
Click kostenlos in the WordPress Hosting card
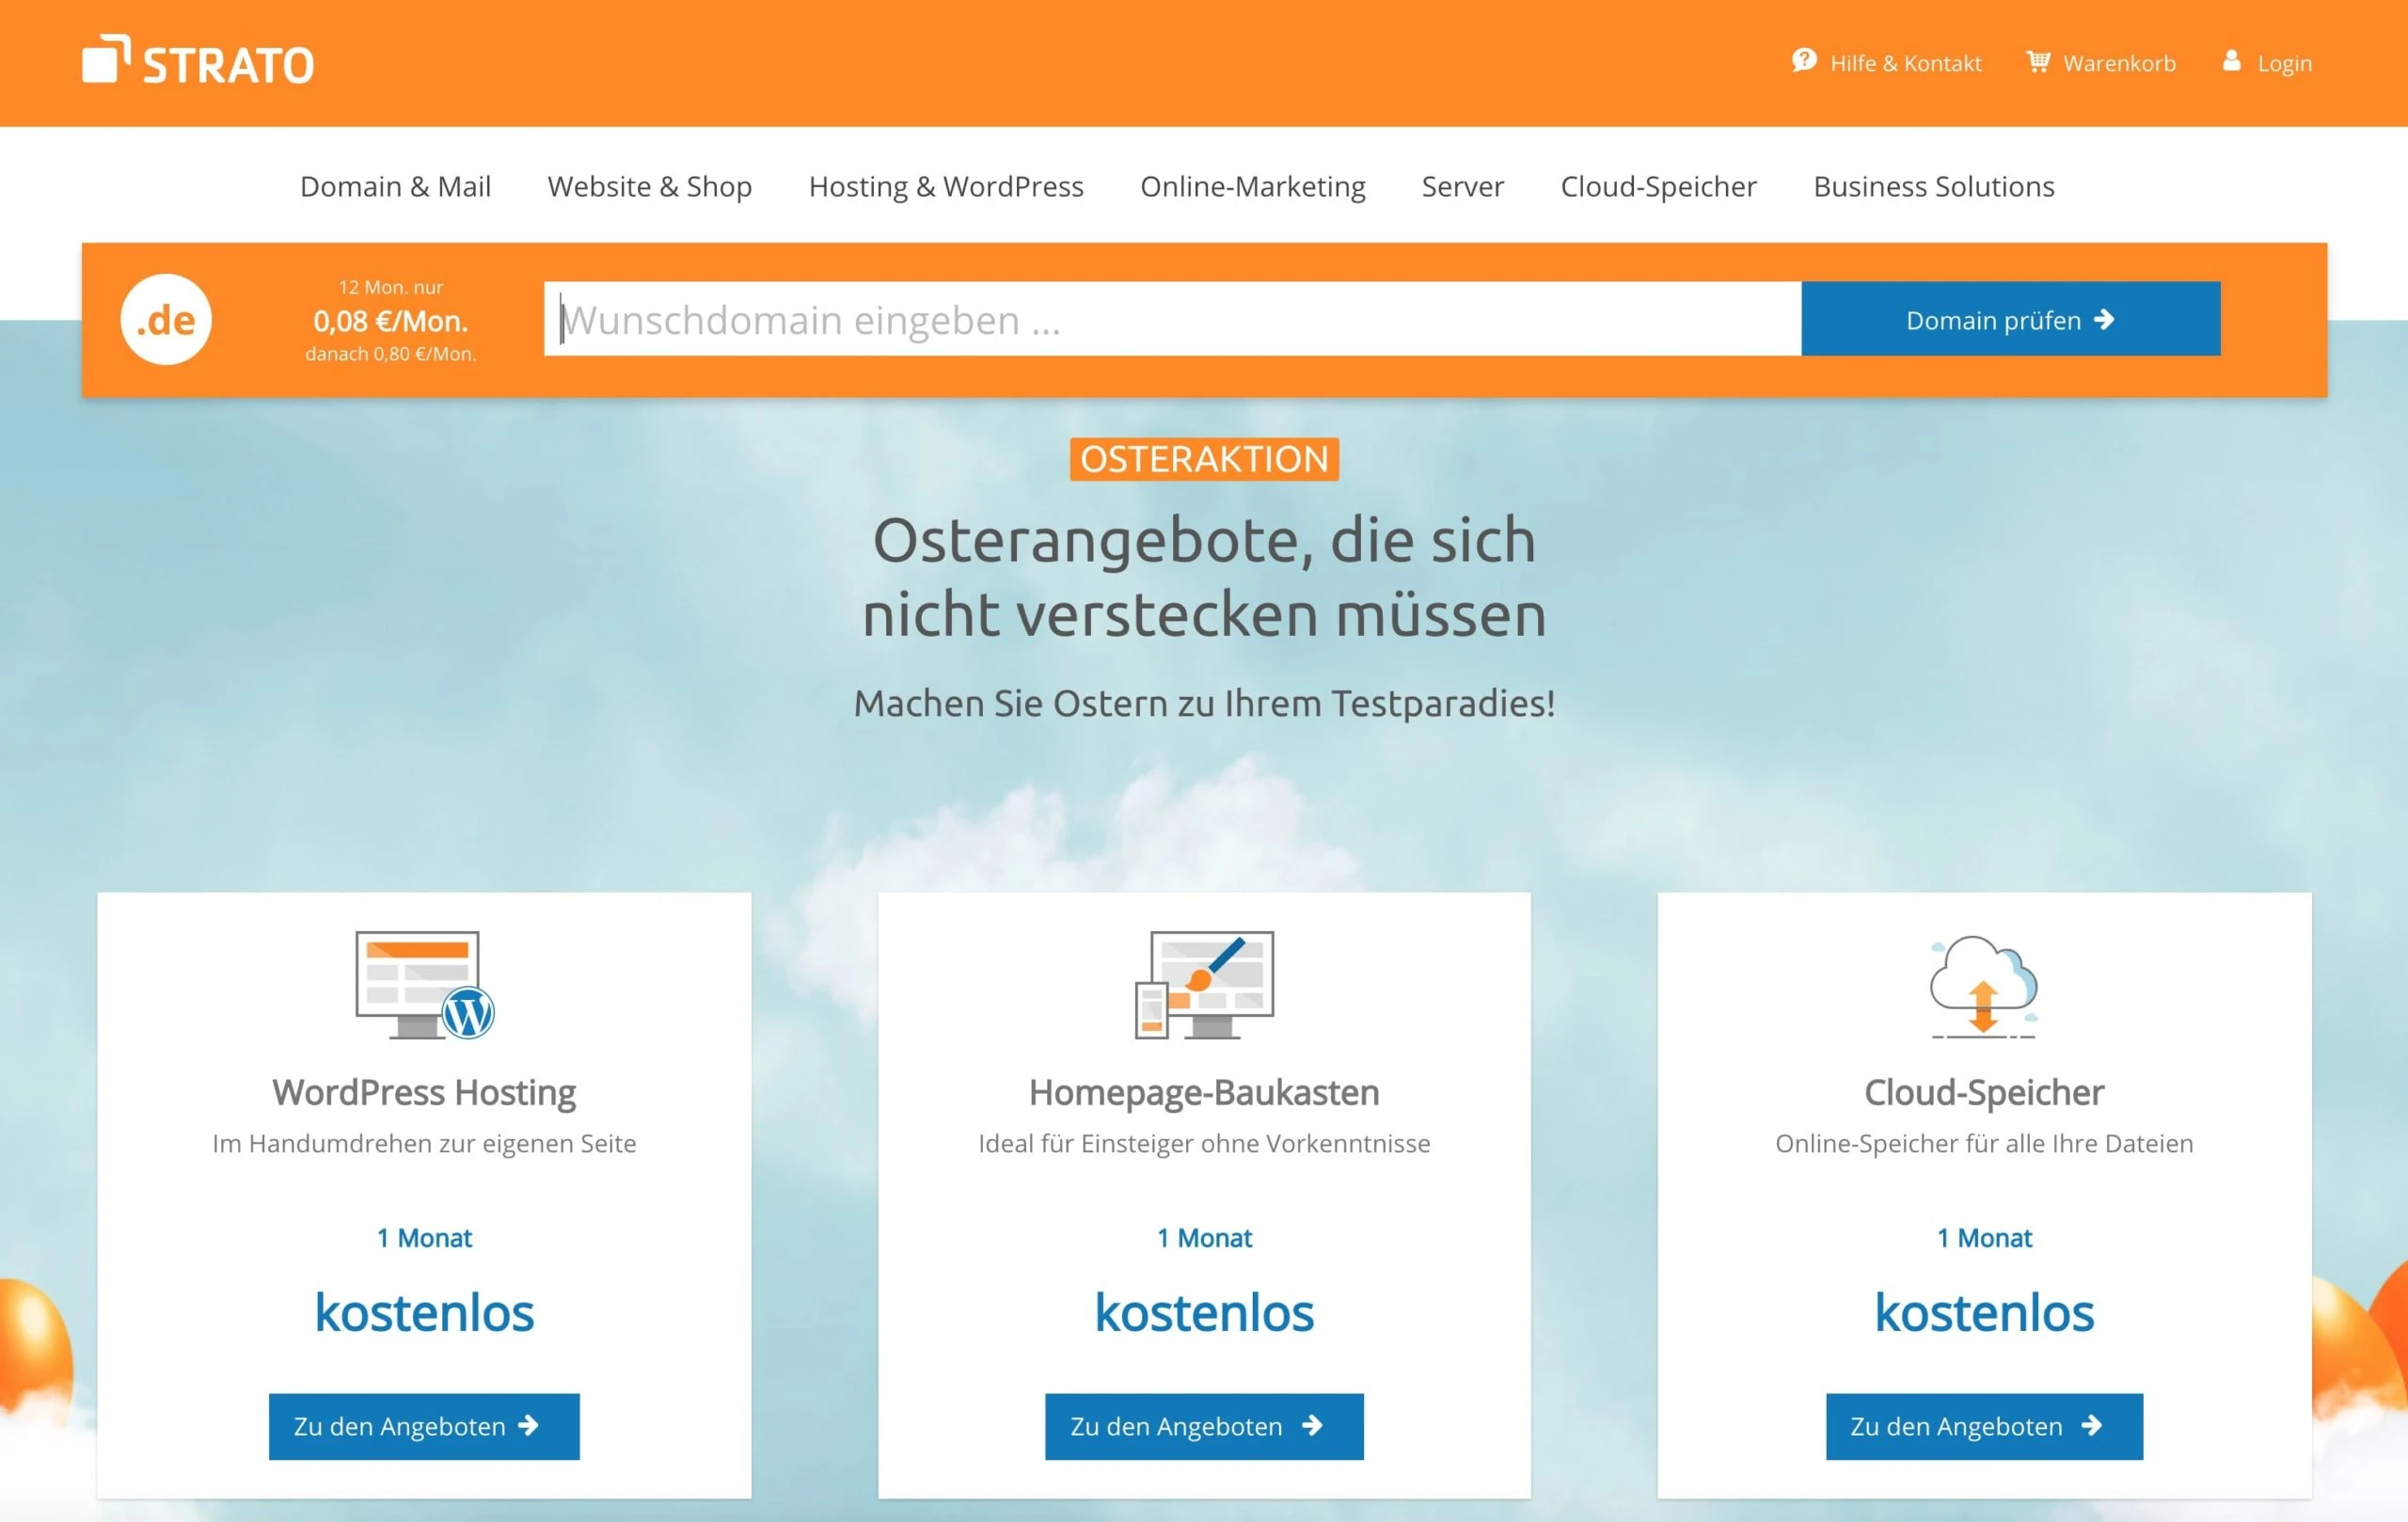click(x=424, y=1312)
